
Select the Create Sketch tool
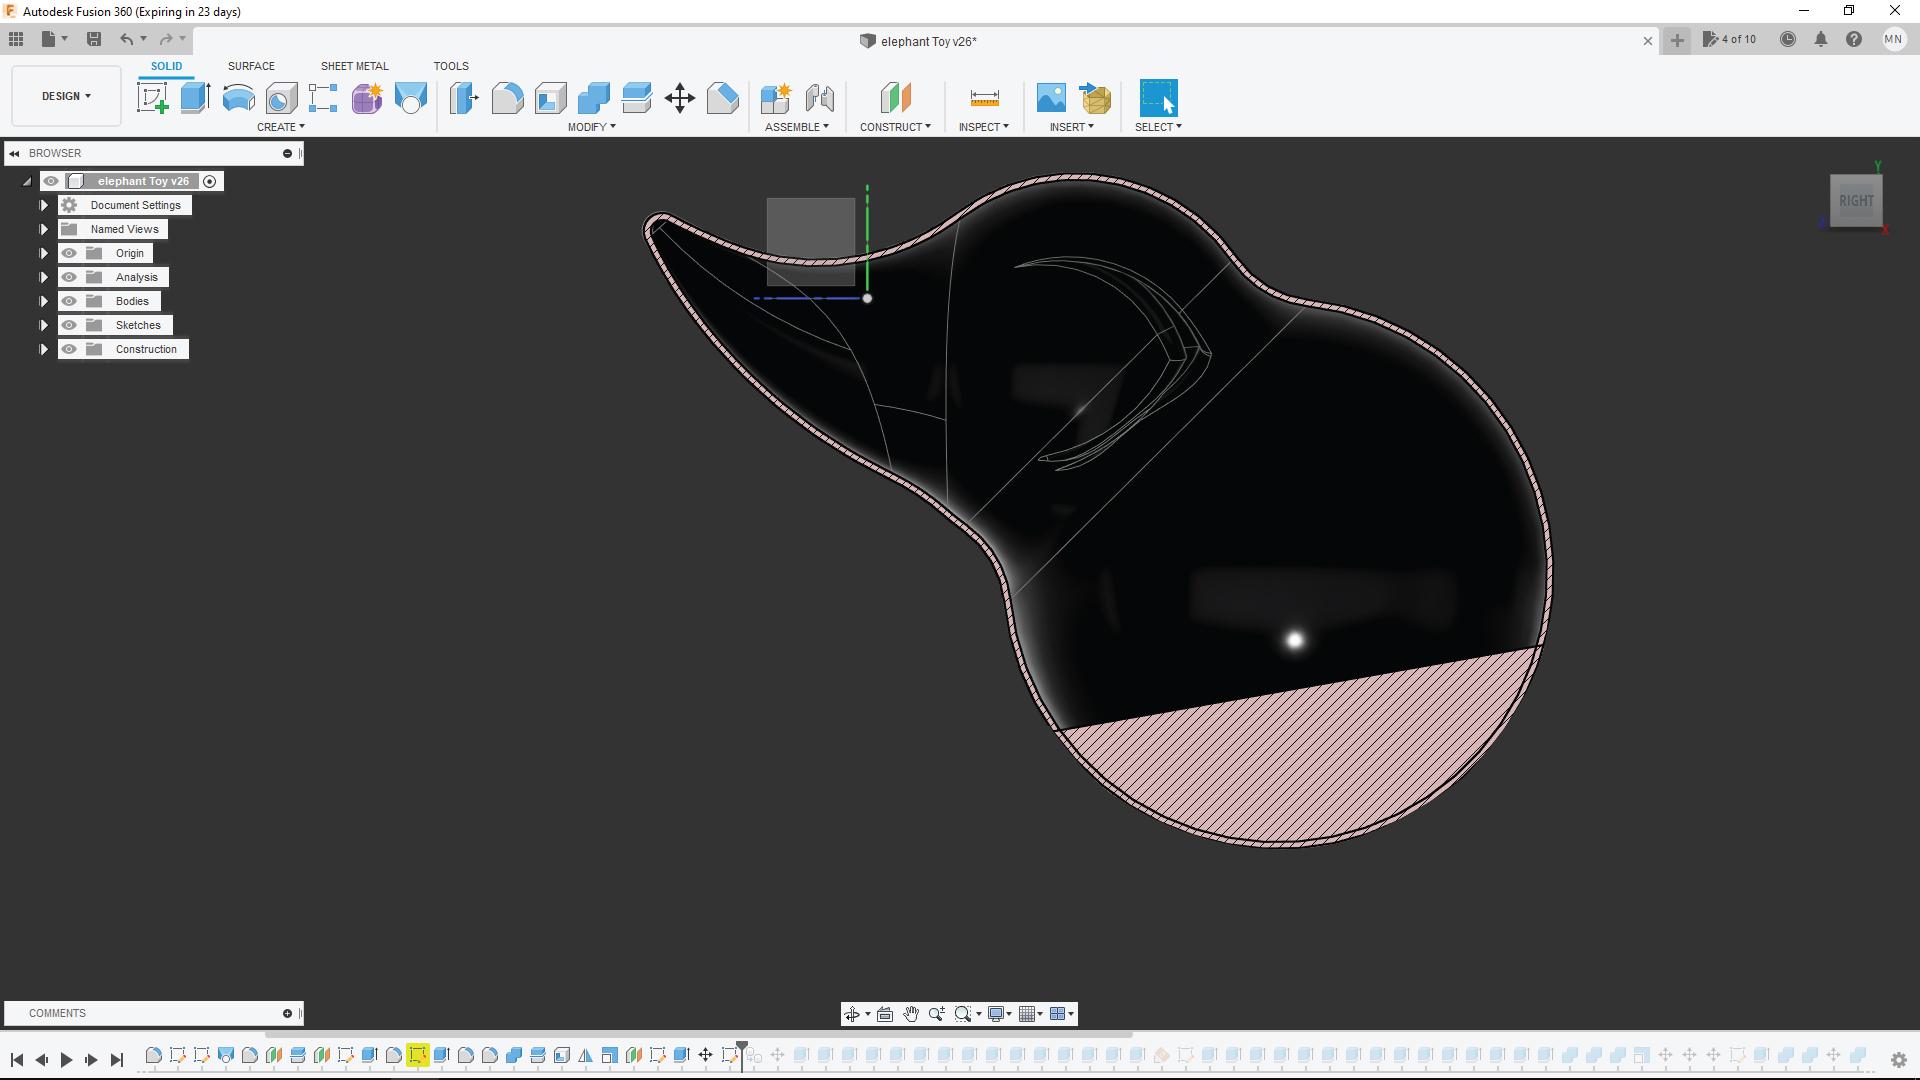[153, 98]
